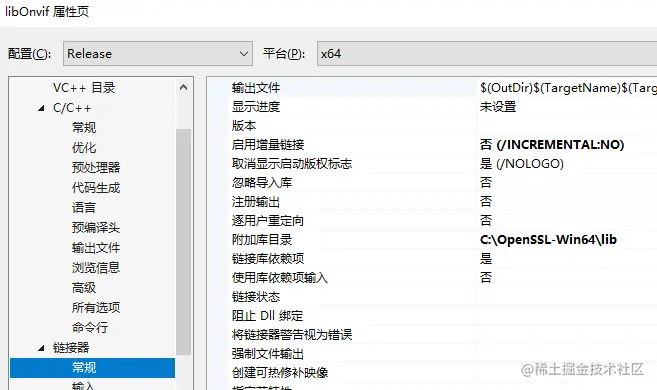Image resolution: width=657 pixels, height=390 pixels.
Task: Open the 平台 x64 combo box
Action: click(x=487, y=54)
